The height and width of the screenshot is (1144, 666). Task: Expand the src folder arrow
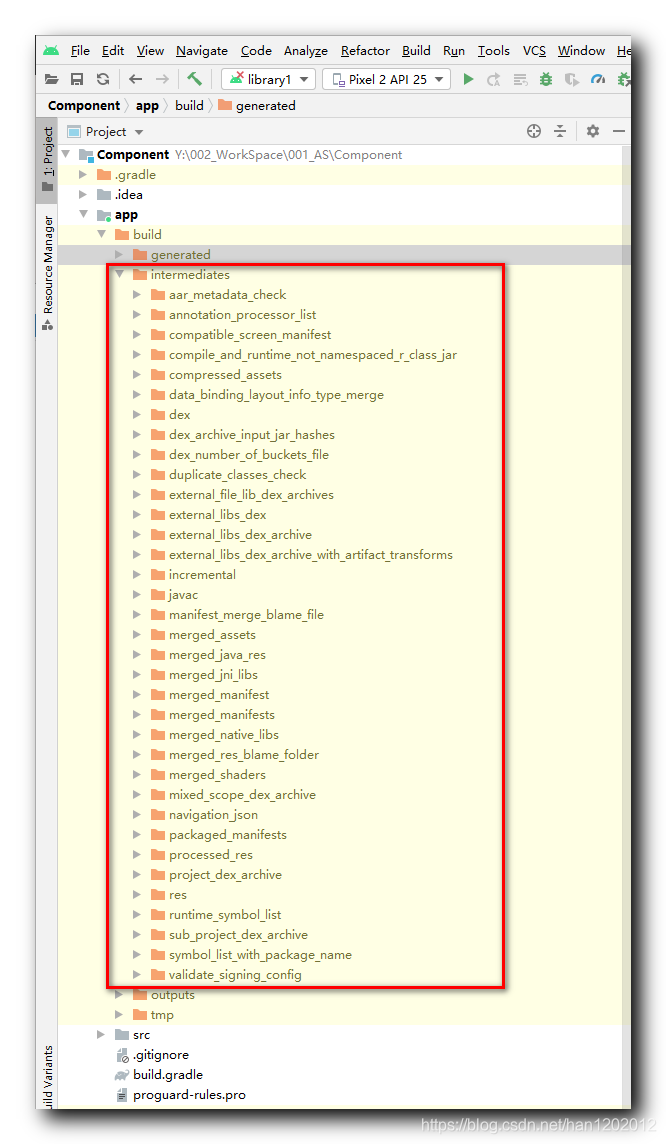[x=101, y=1035]
